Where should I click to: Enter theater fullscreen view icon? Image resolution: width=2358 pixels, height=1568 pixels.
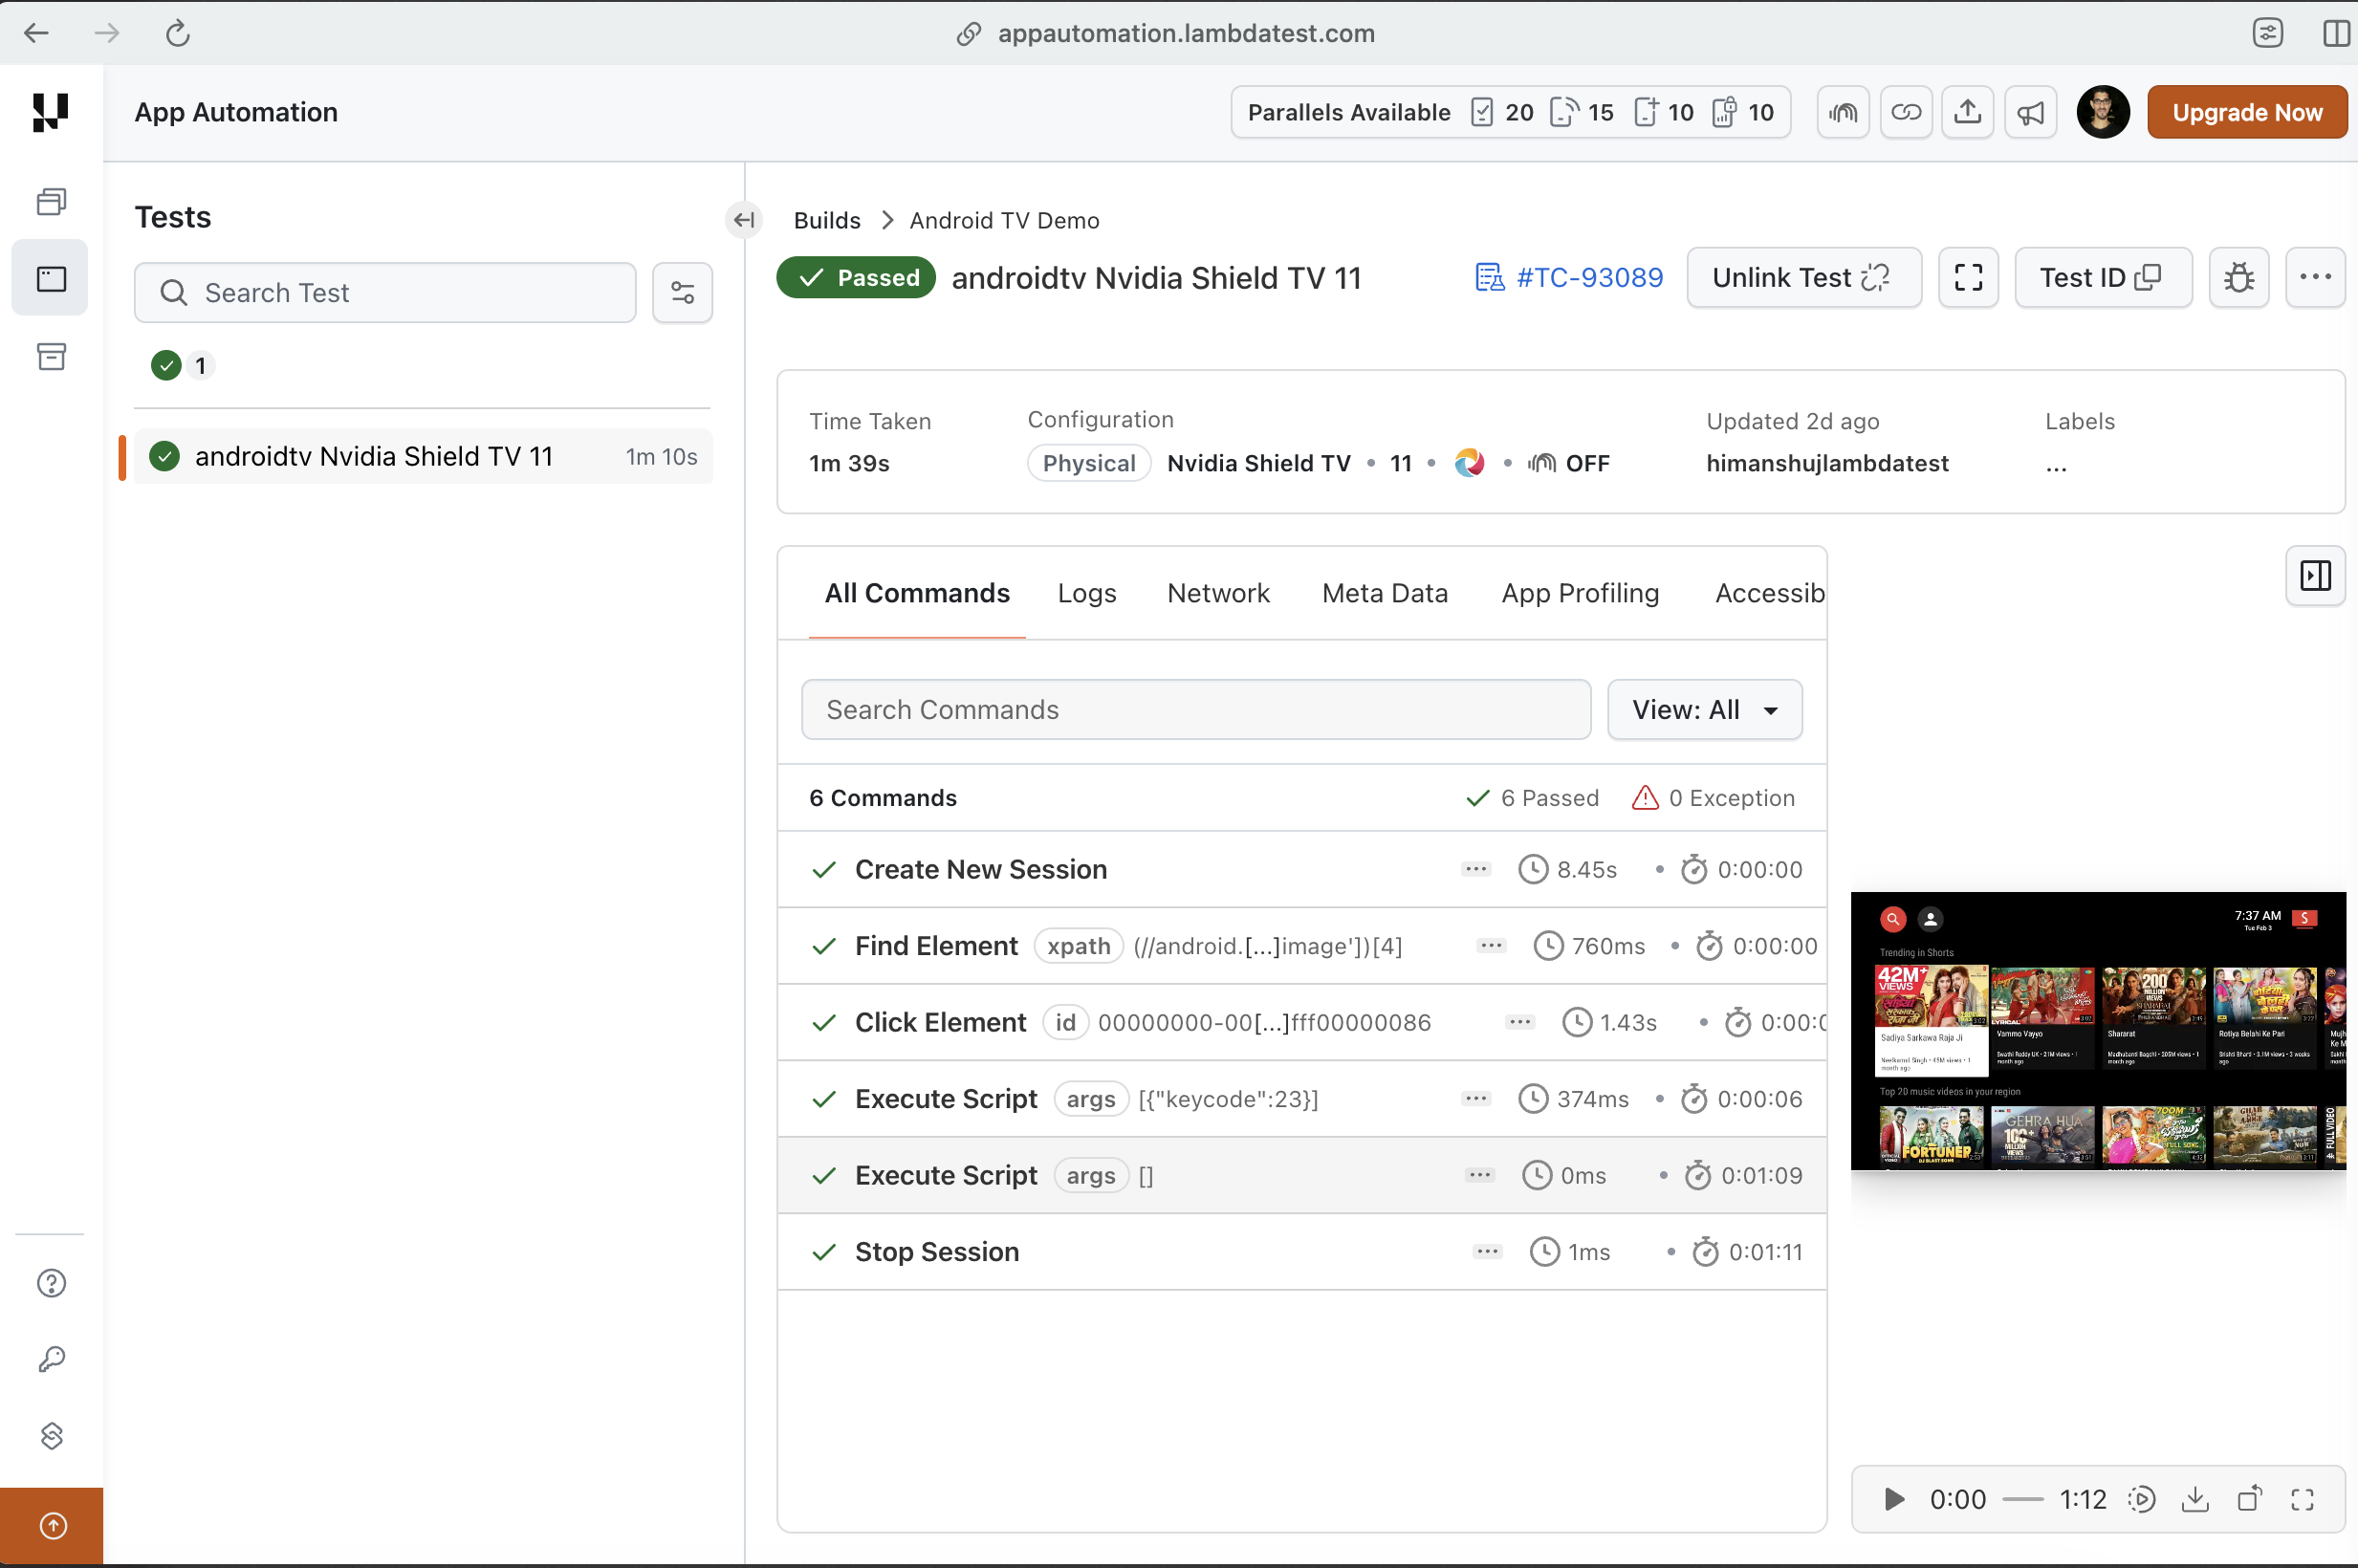[1968, 277]
